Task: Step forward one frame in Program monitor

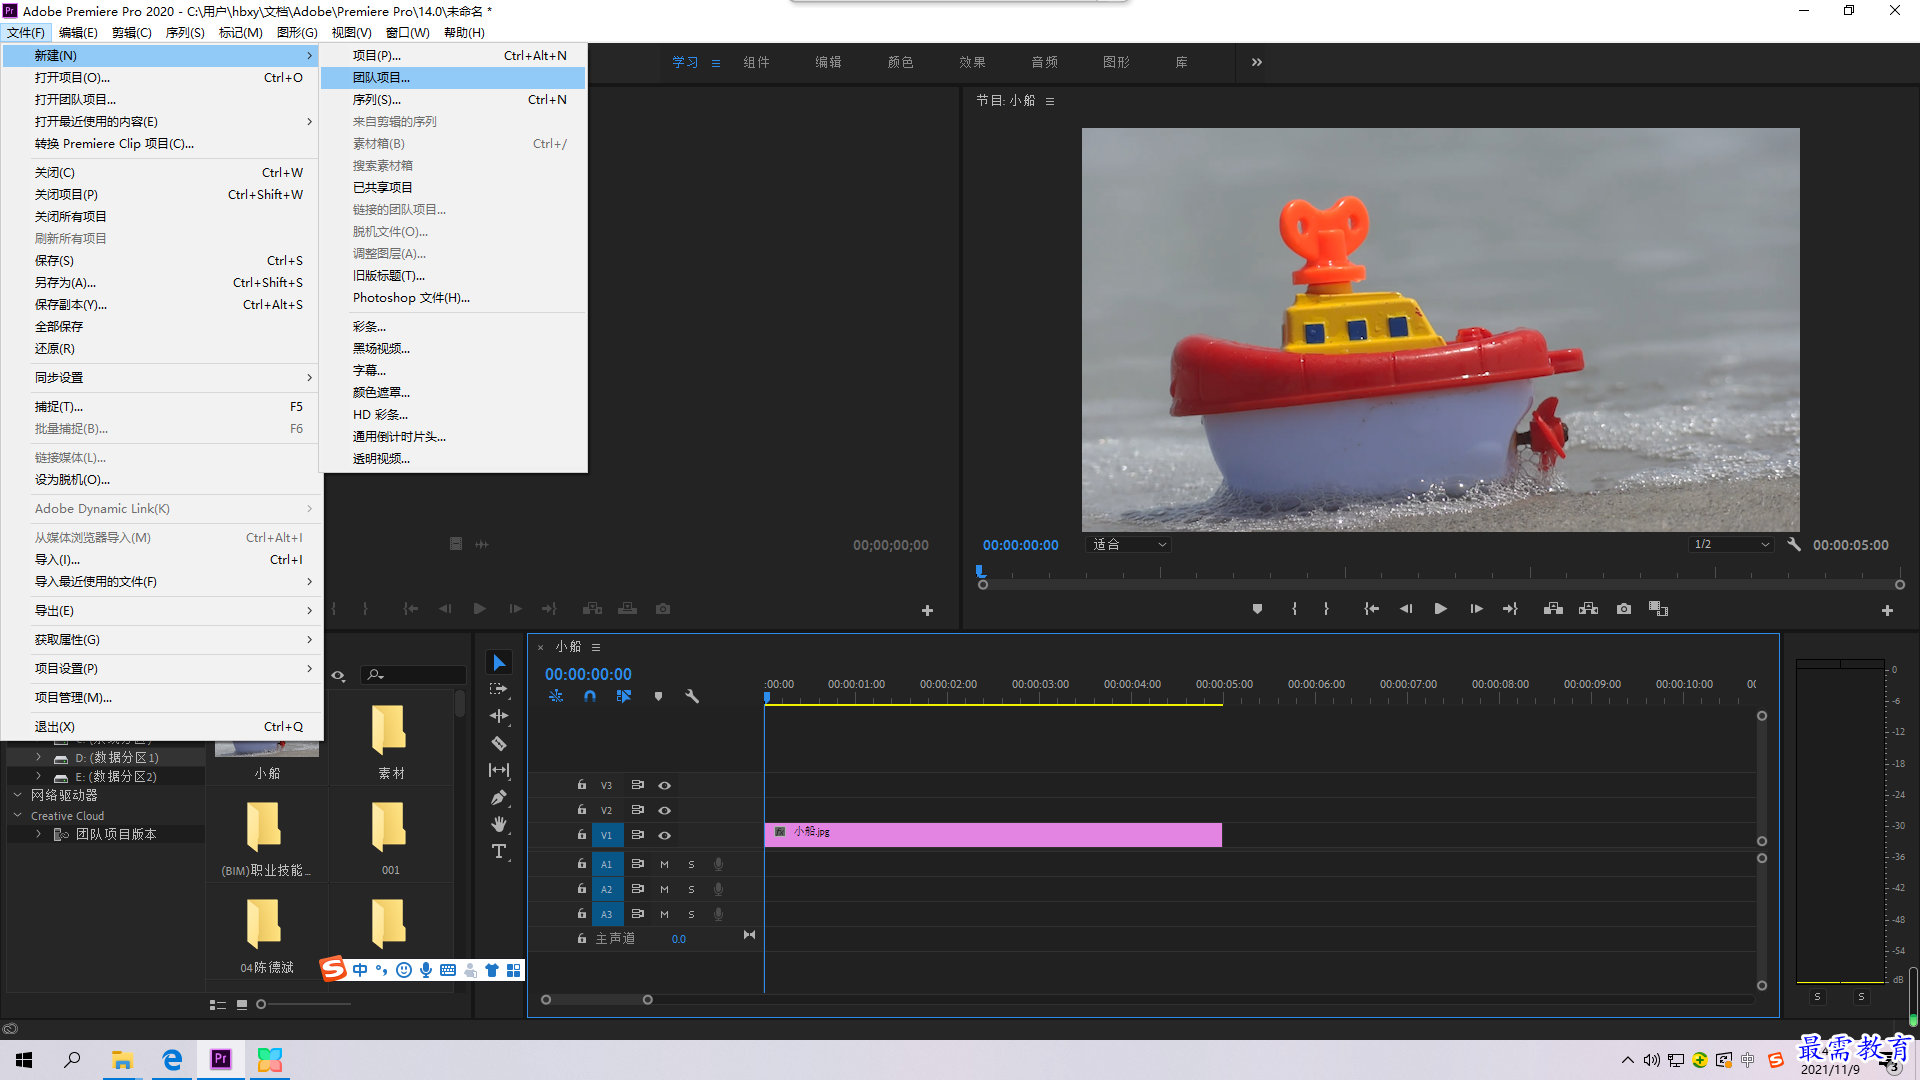Action: [x=1476, y=609]
